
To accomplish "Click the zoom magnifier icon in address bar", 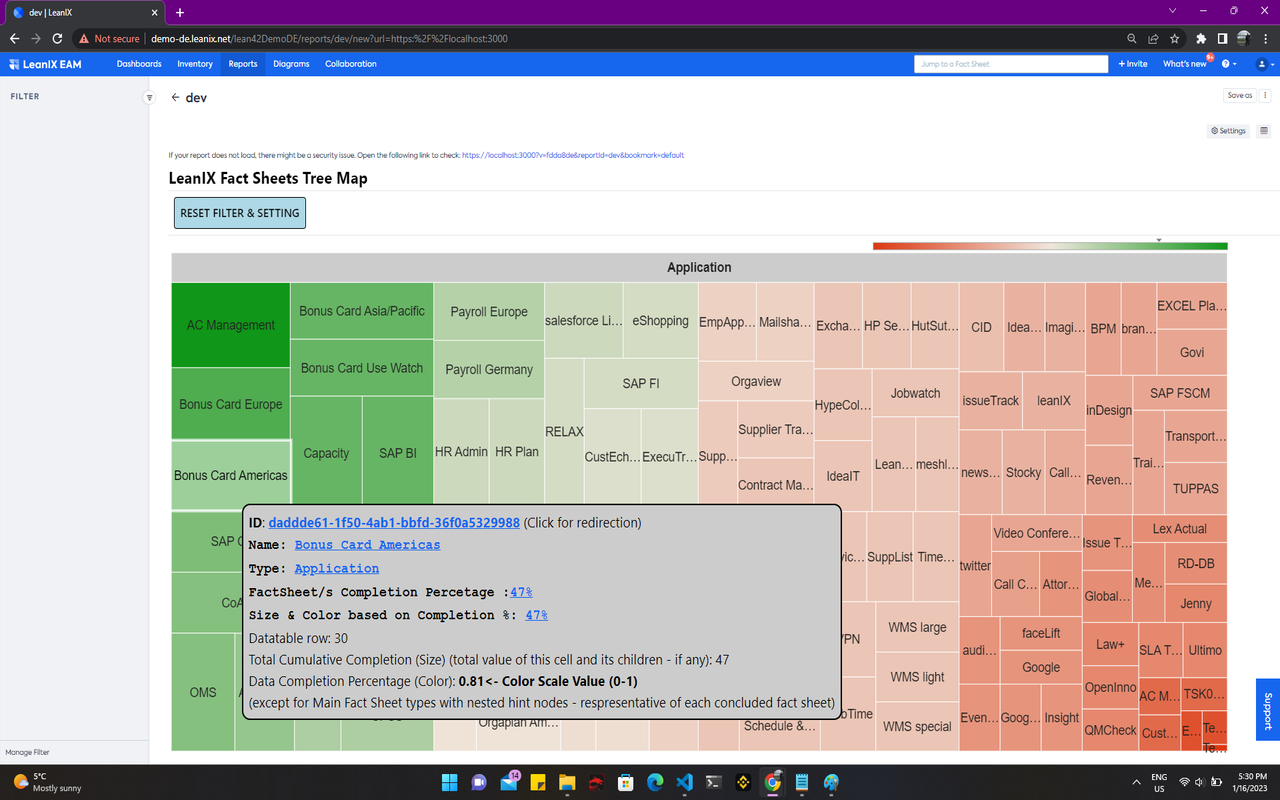I will (1132, 38).
